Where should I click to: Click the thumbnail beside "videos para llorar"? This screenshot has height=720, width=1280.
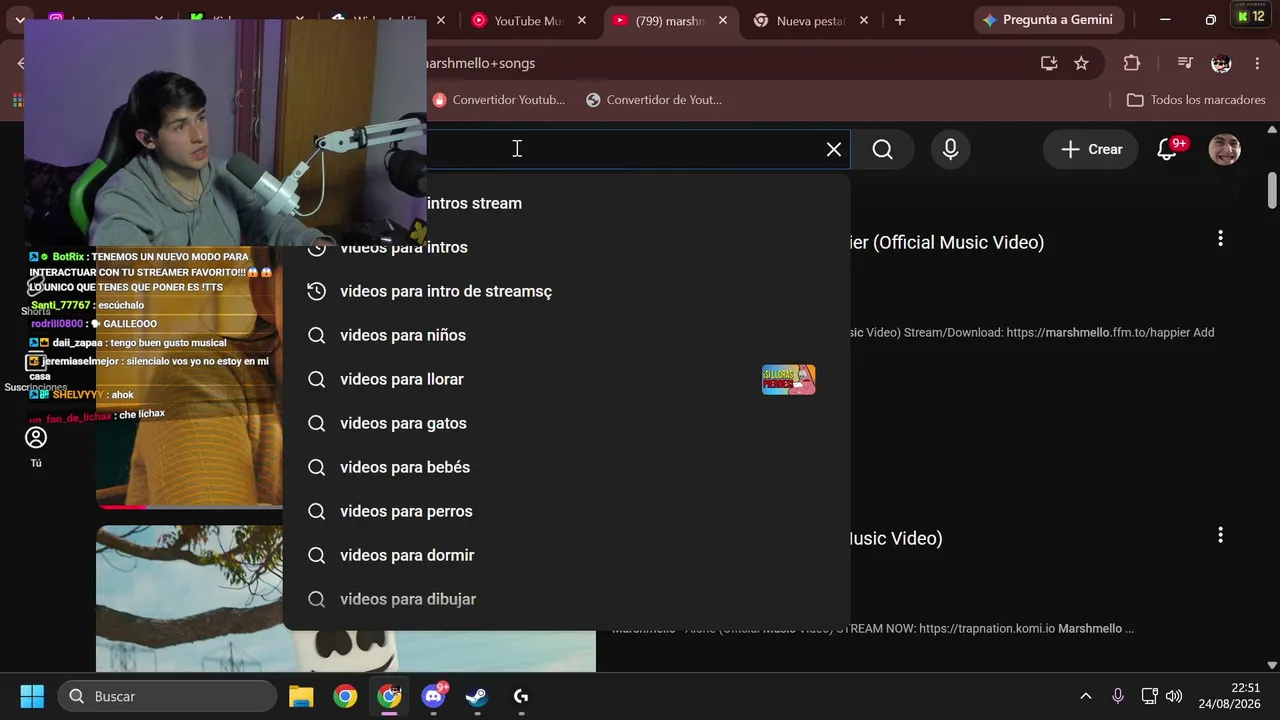coord(789,379)
